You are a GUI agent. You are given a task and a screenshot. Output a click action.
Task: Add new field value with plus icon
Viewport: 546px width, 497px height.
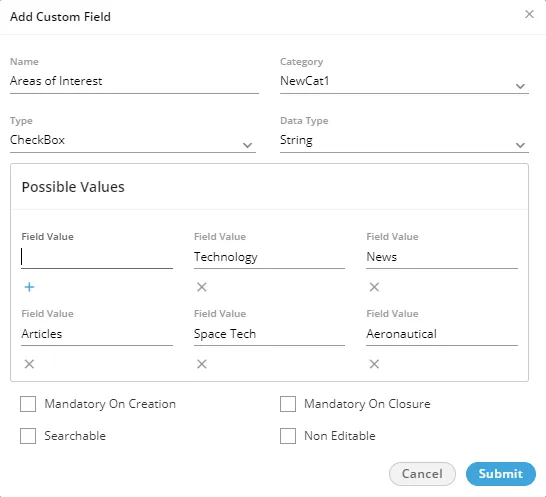[x=29, y=287]
